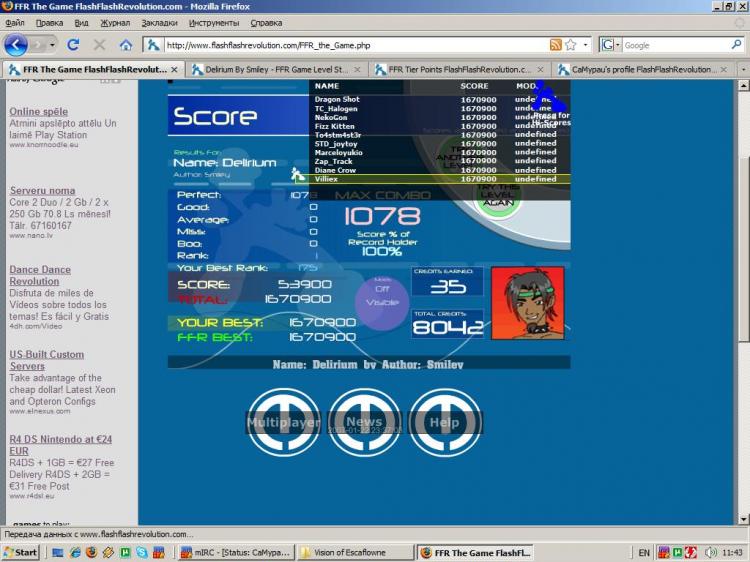
Task: Click the Windows Start button
Action: [21, 552]
